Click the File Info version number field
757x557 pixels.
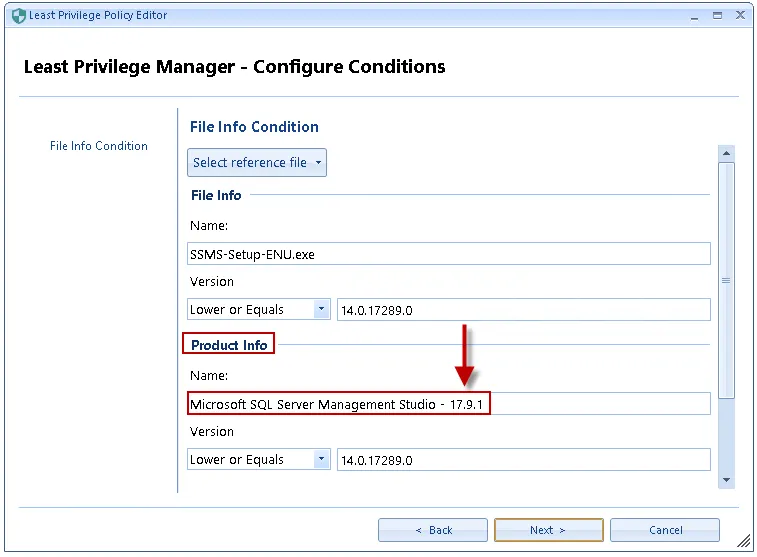[x=523, y=310]
